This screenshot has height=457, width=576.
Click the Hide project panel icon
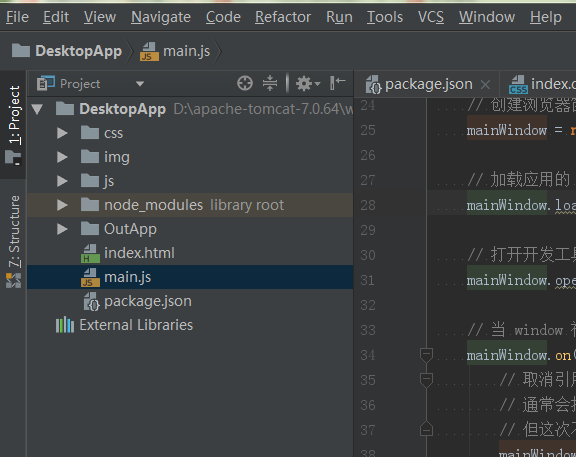pyautogui.click(x=338, y=83)
